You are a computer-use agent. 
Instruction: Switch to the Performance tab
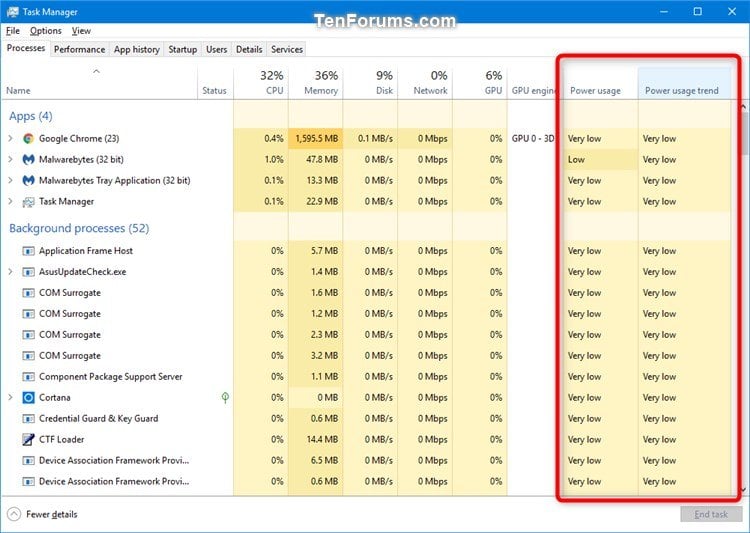[79, 49]
